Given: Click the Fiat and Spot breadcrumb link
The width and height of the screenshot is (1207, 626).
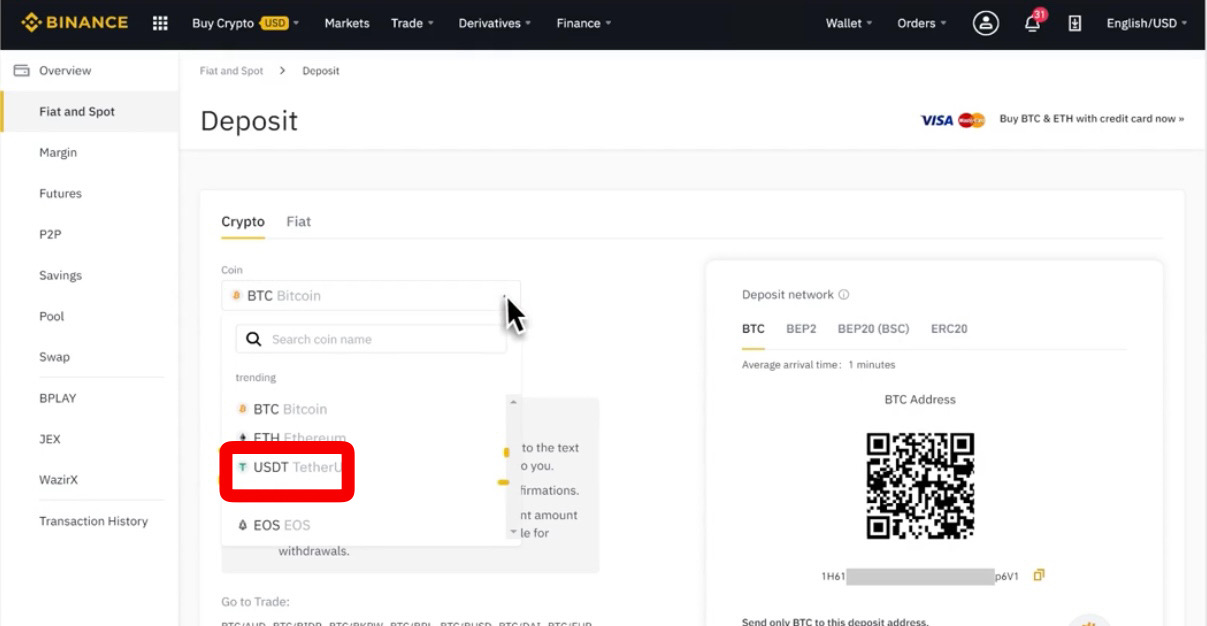Looking at the screenshot, I should coord(232,71).
